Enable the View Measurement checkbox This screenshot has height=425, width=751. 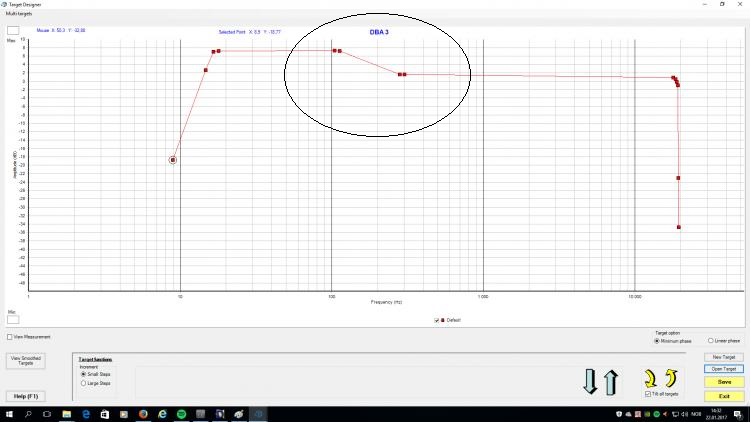coord(10,337)
